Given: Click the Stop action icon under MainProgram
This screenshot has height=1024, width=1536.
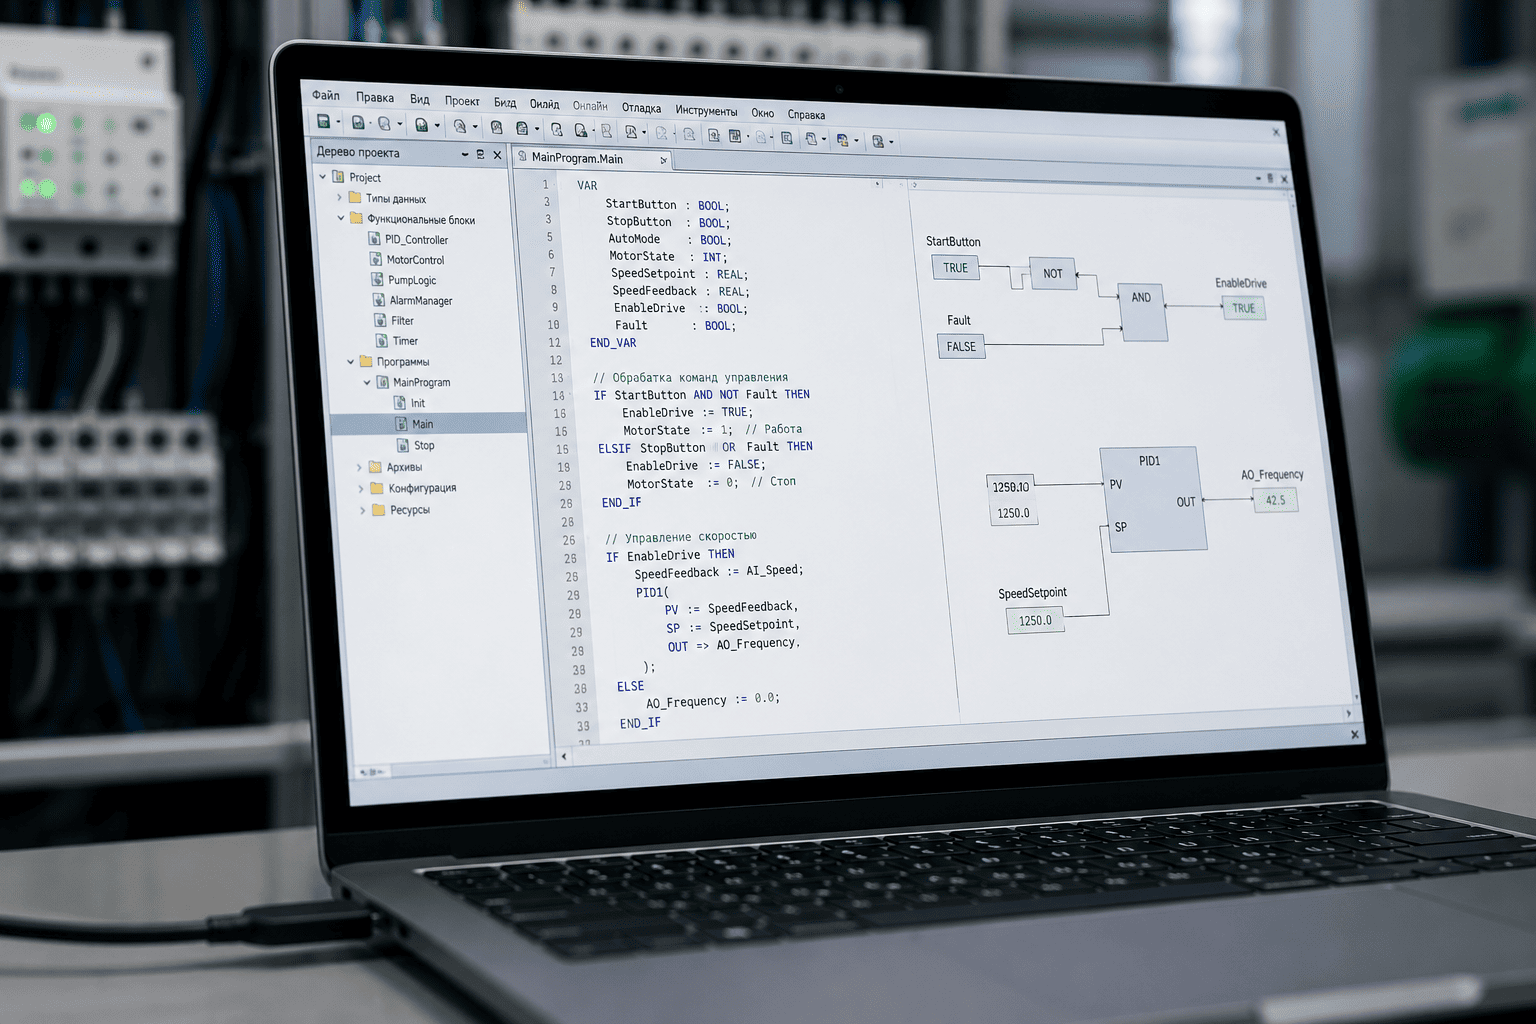Looking at the screenshot, I should click(x=403, y=445).
